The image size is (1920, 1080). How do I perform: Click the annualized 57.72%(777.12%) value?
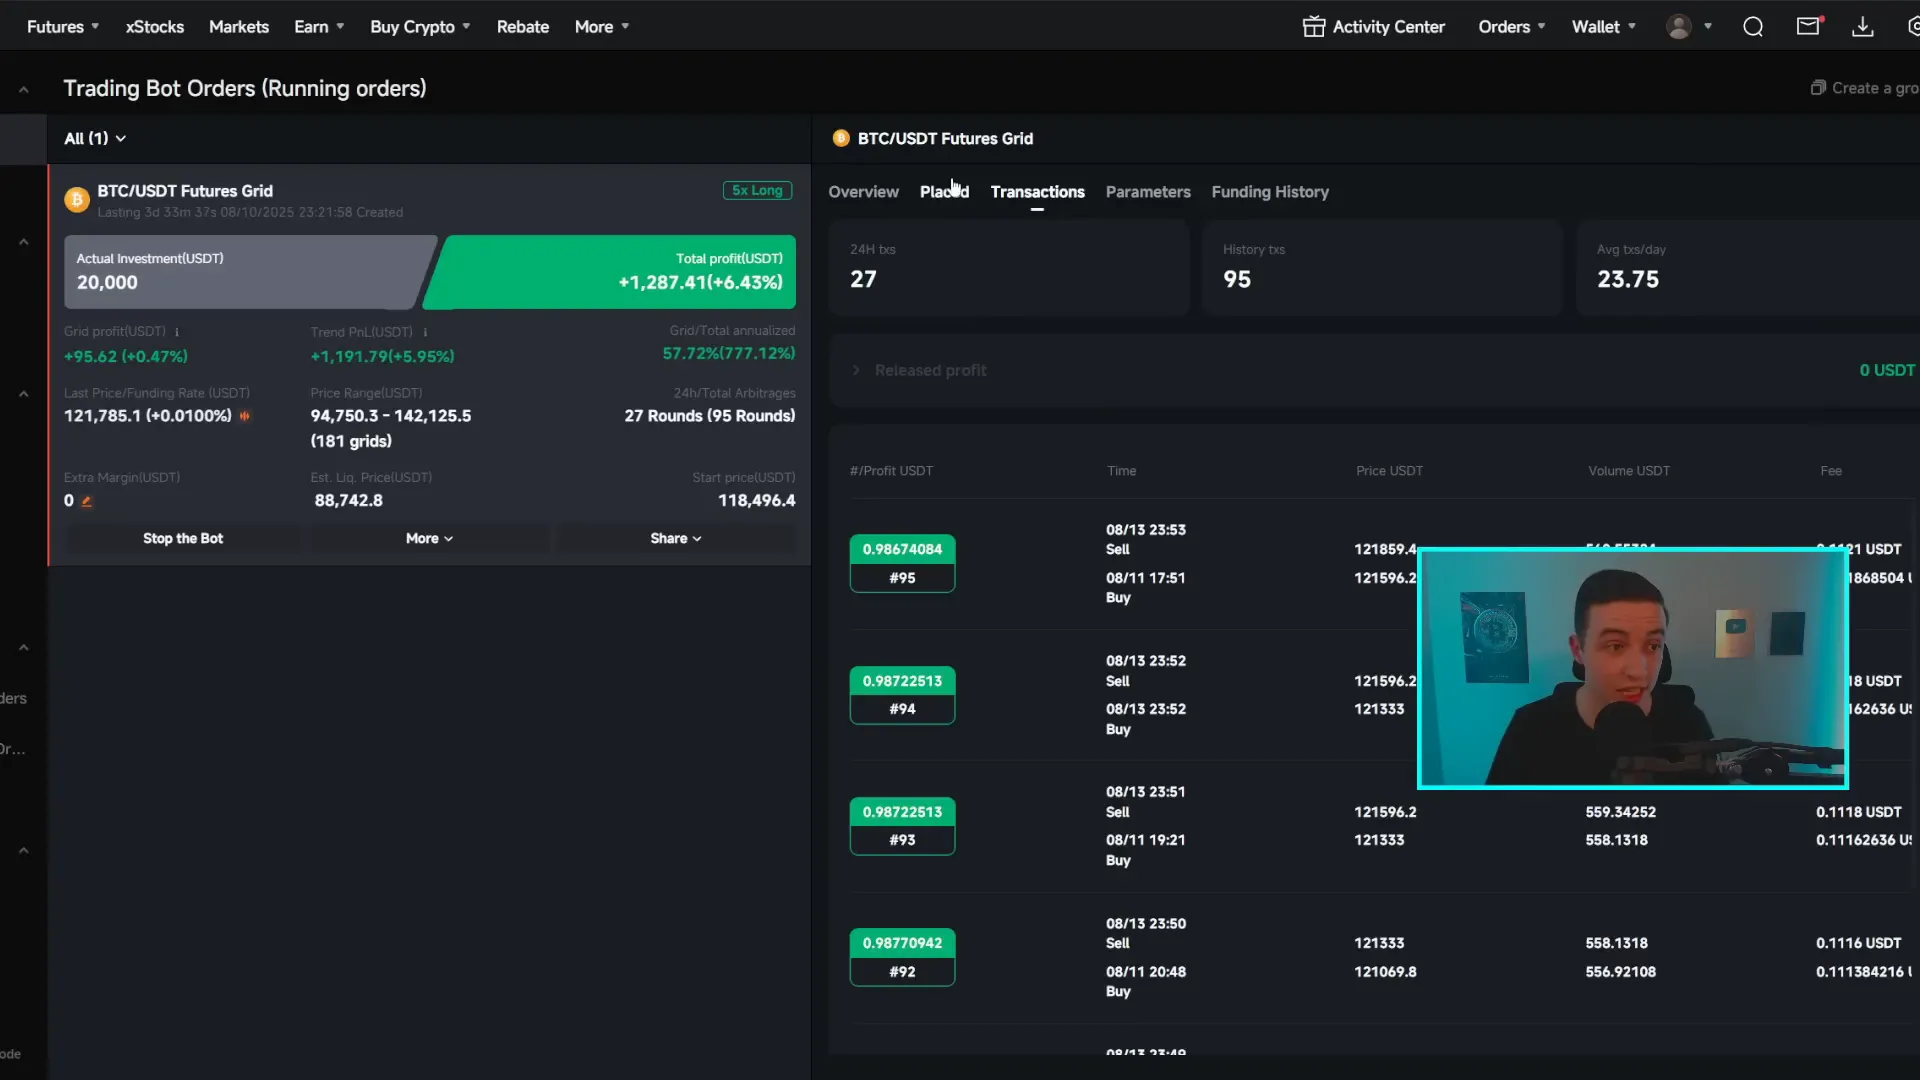[x=729, y=353]
